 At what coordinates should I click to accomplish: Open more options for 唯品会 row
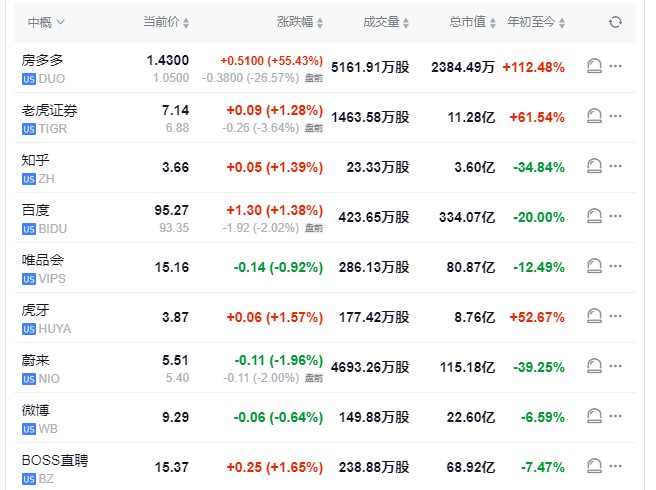coord(615,266)
